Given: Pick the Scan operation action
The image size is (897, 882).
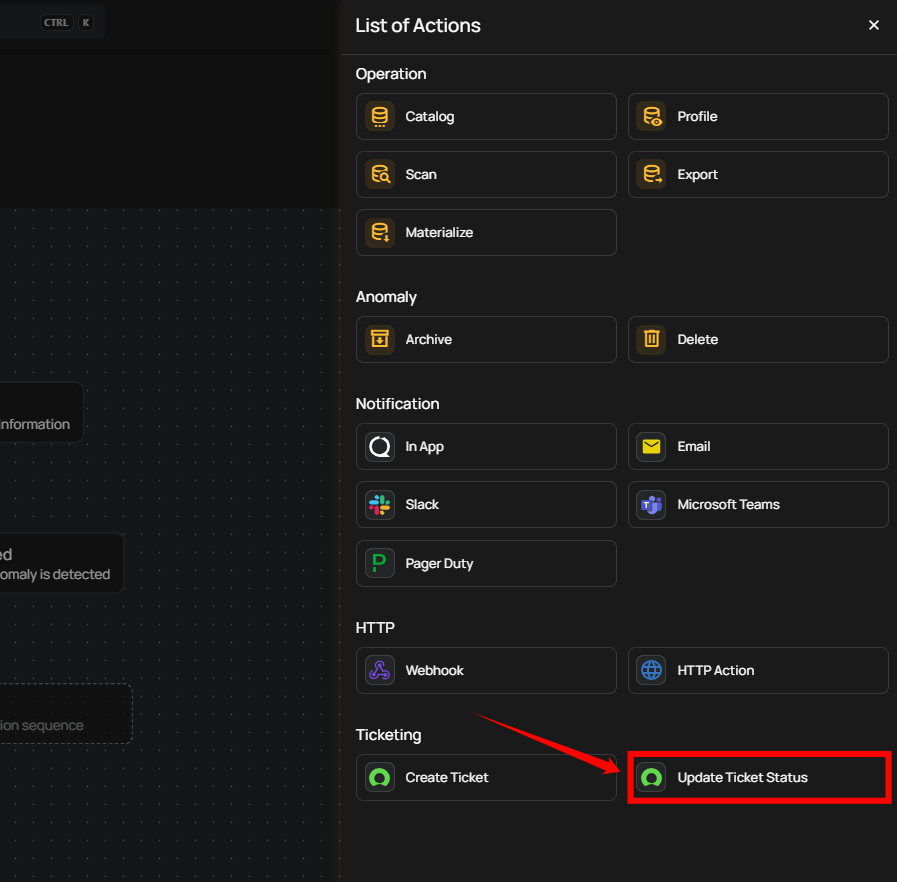Looking at the screenshot, I should coord(486,175).
